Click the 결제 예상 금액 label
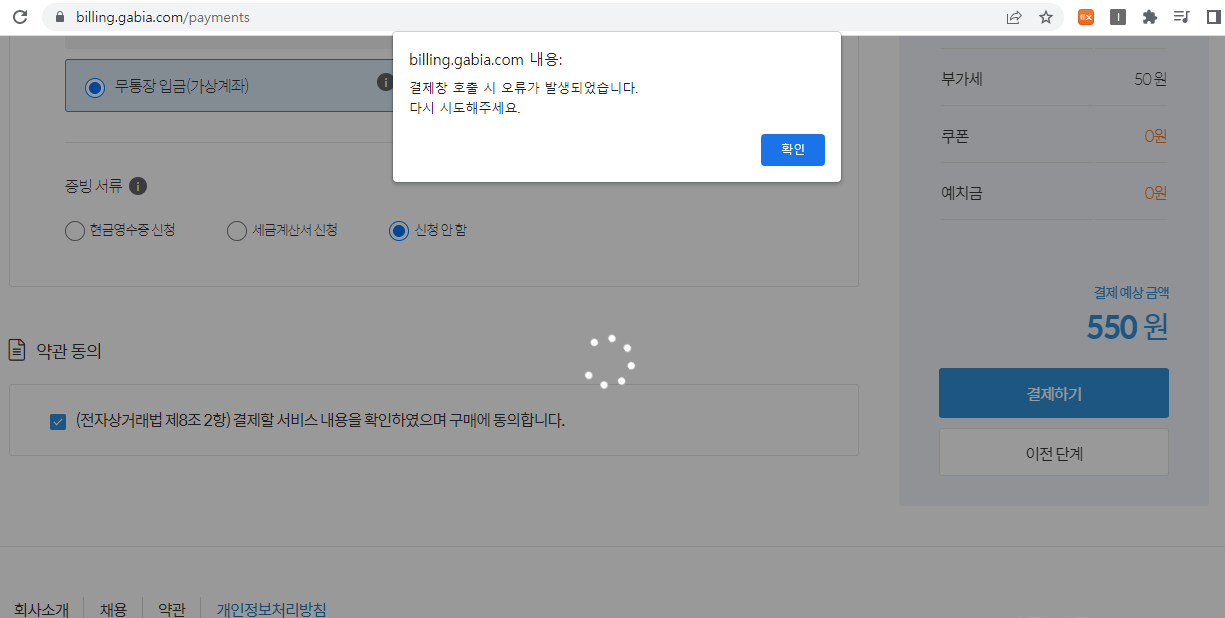This screenshot has width=1225, height=618. (1131, 293)
